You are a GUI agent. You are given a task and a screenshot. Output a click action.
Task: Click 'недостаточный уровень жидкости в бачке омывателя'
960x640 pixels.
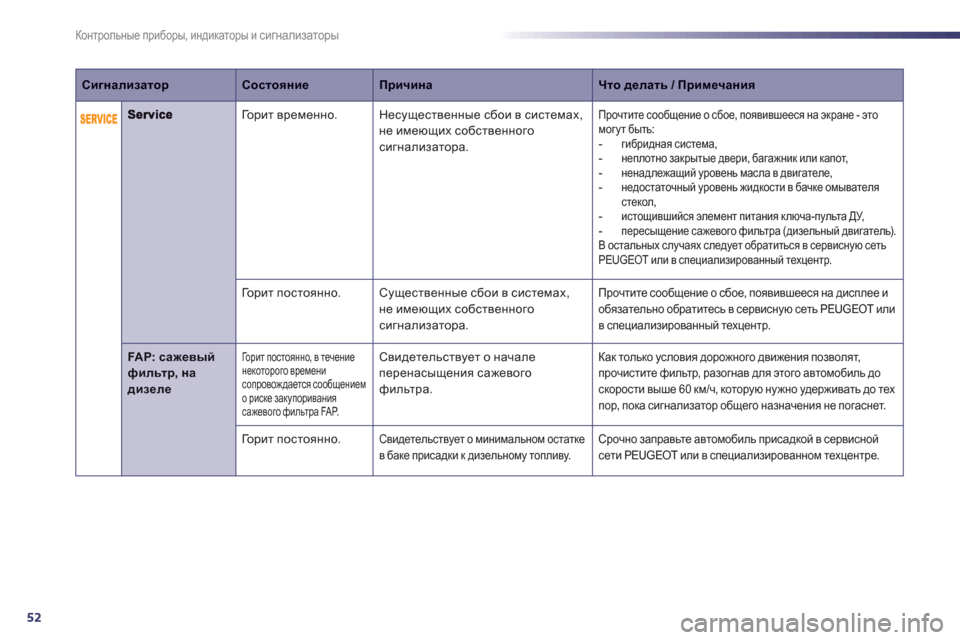click(750, 195)
